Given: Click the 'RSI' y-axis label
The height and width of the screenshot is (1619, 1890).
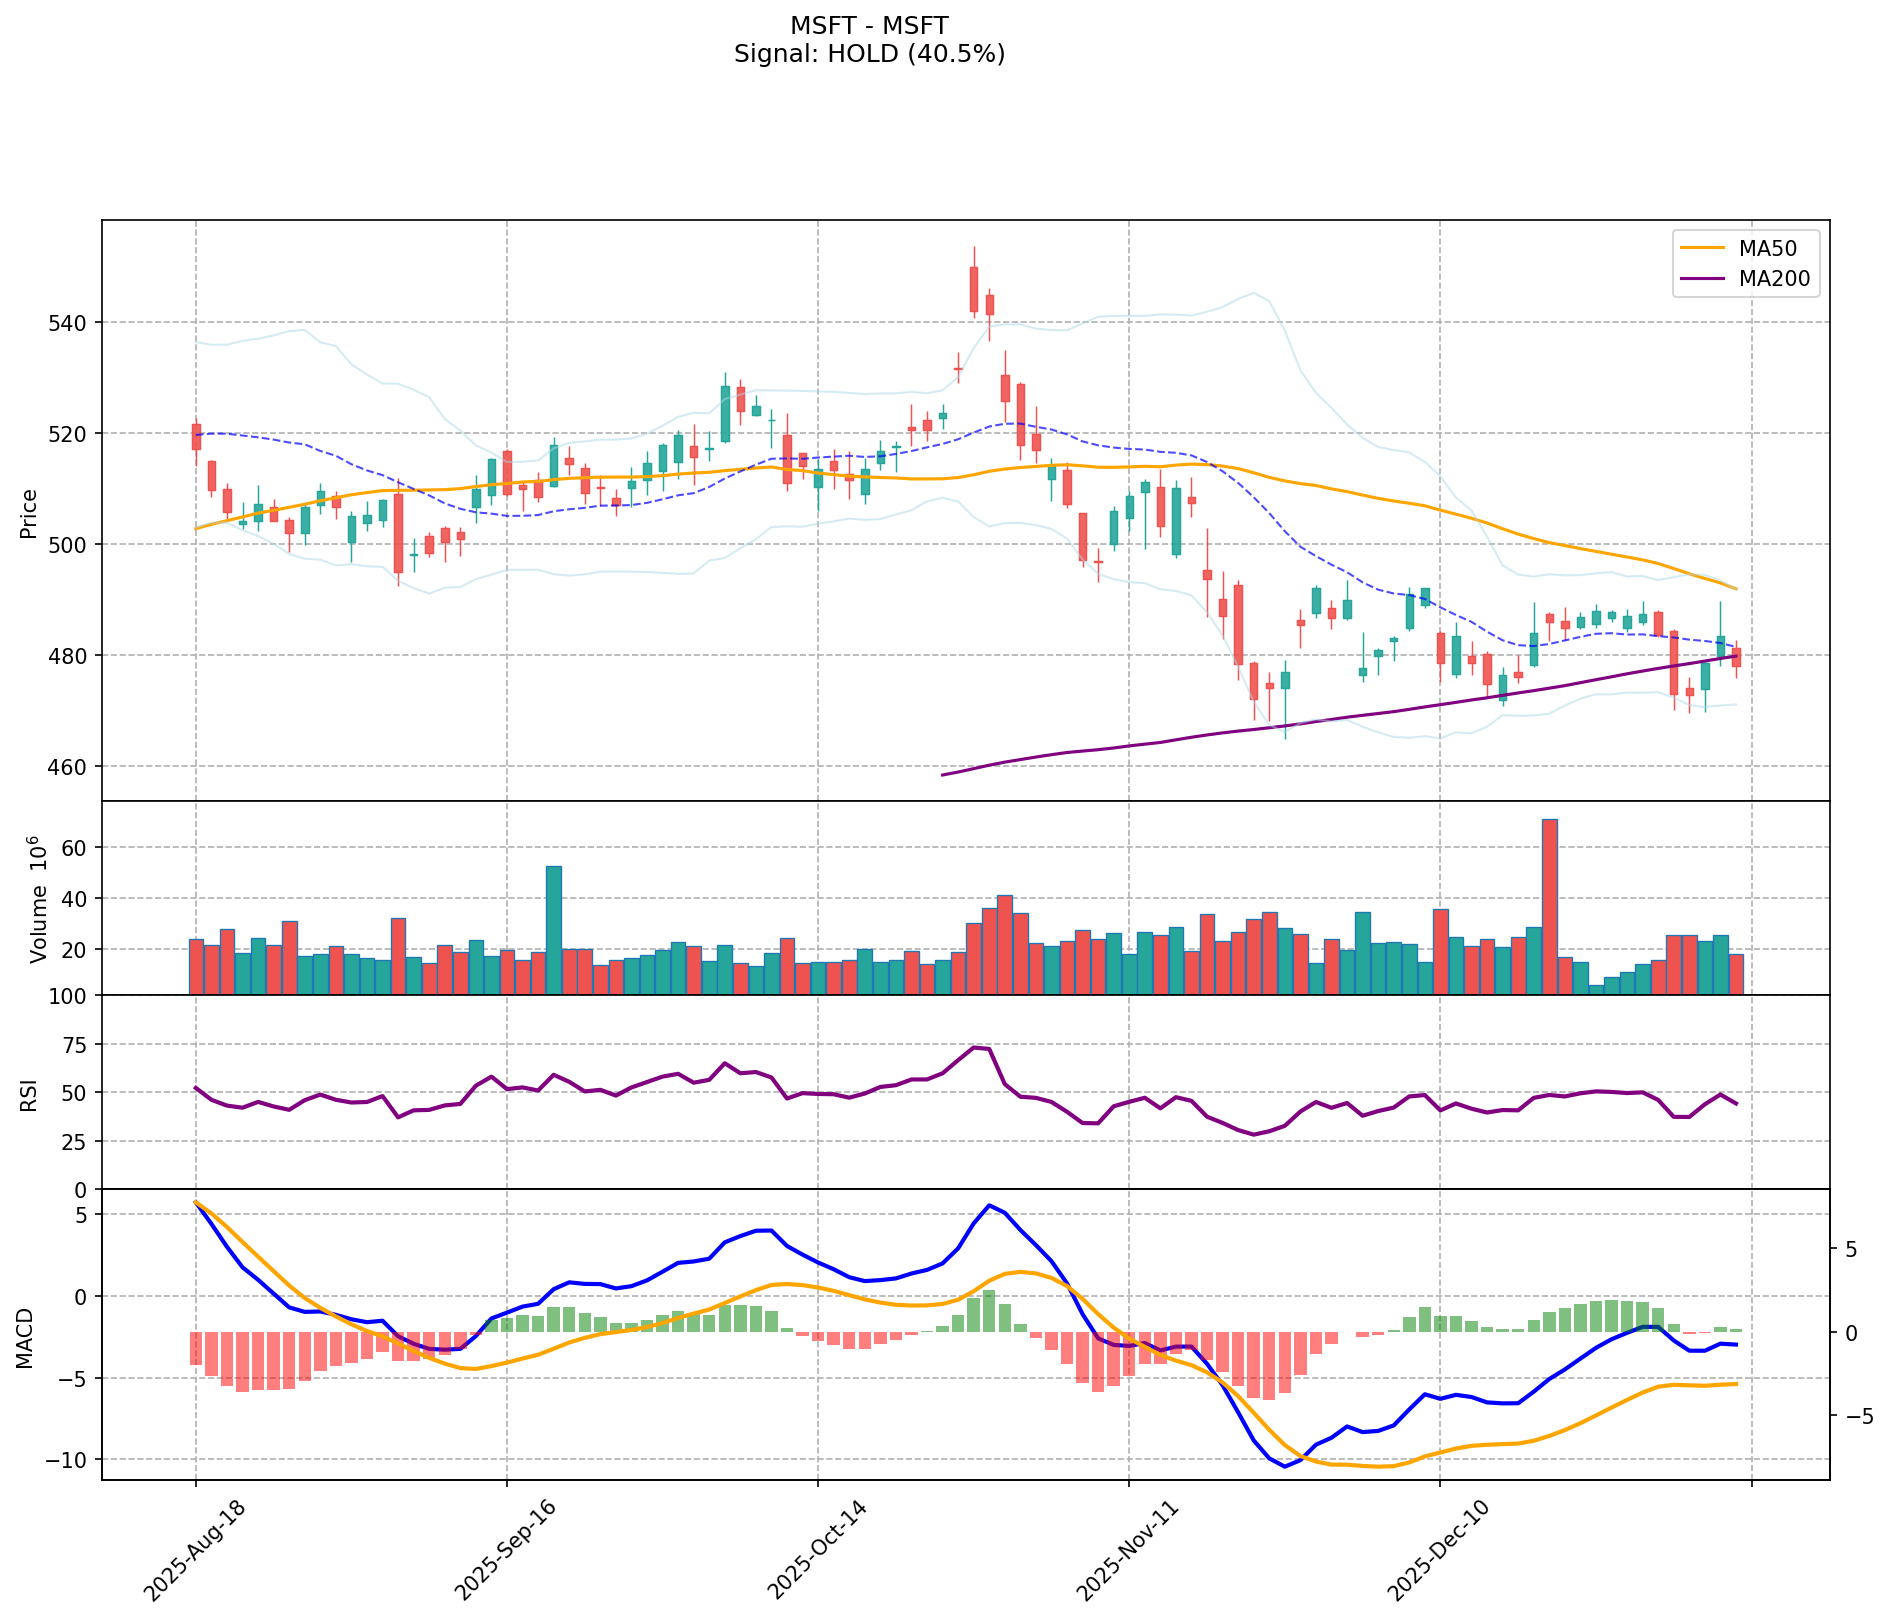Looking at the screenshot, I should (29, 1094).
